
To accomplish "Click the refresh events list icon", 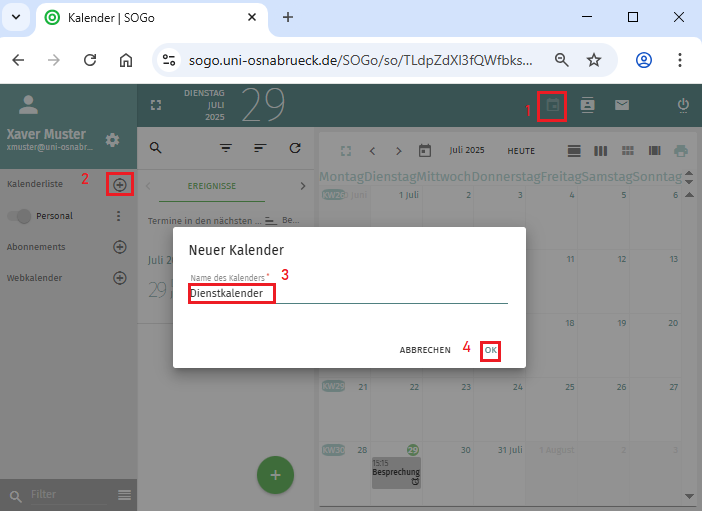I will pos(295,148).
